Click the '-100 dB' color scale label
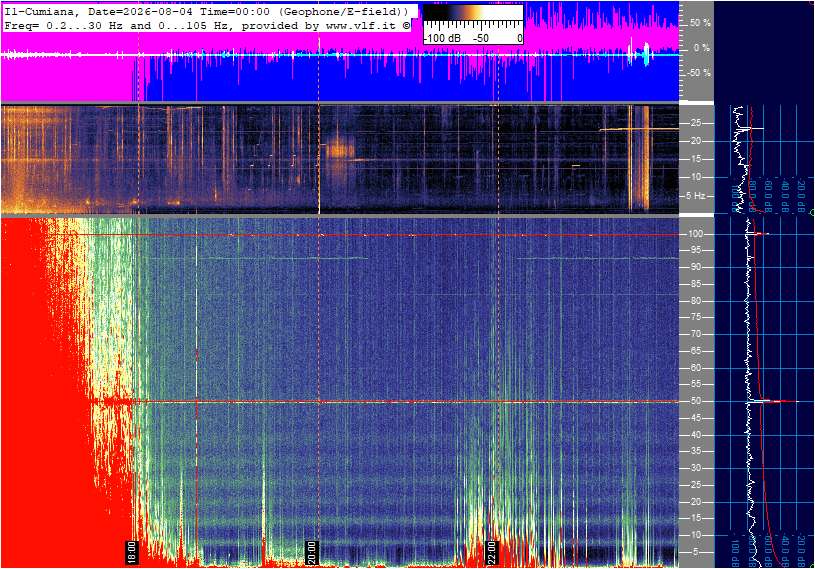Screen dimensions: 815x569 click(442, 38)
